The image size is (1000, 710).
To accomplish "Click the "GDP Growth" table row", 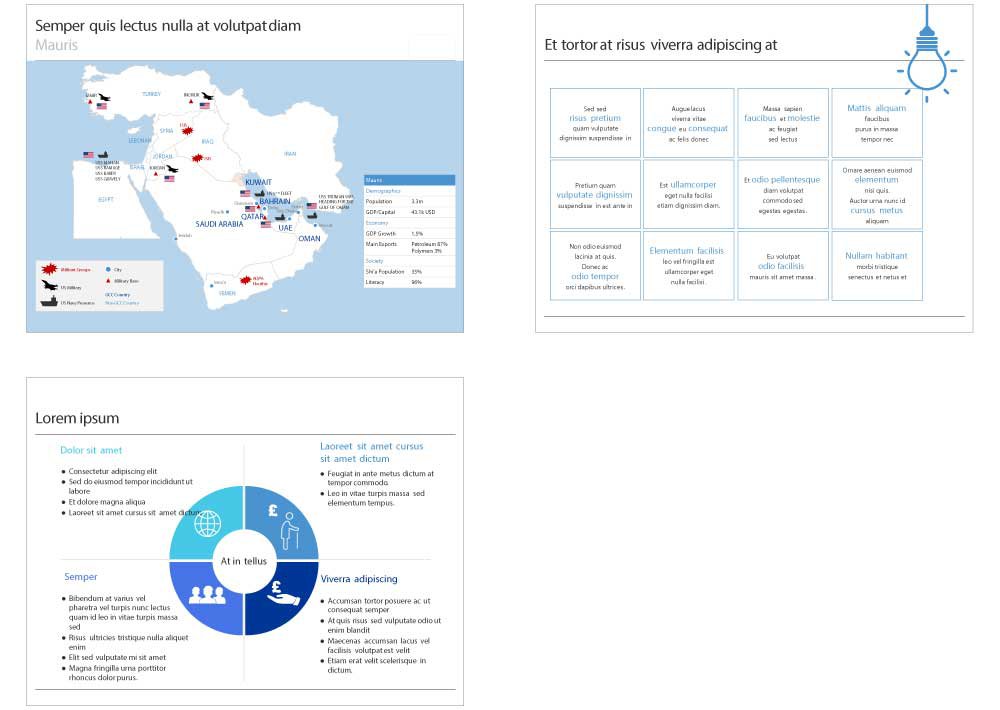I will click(409, 233).
